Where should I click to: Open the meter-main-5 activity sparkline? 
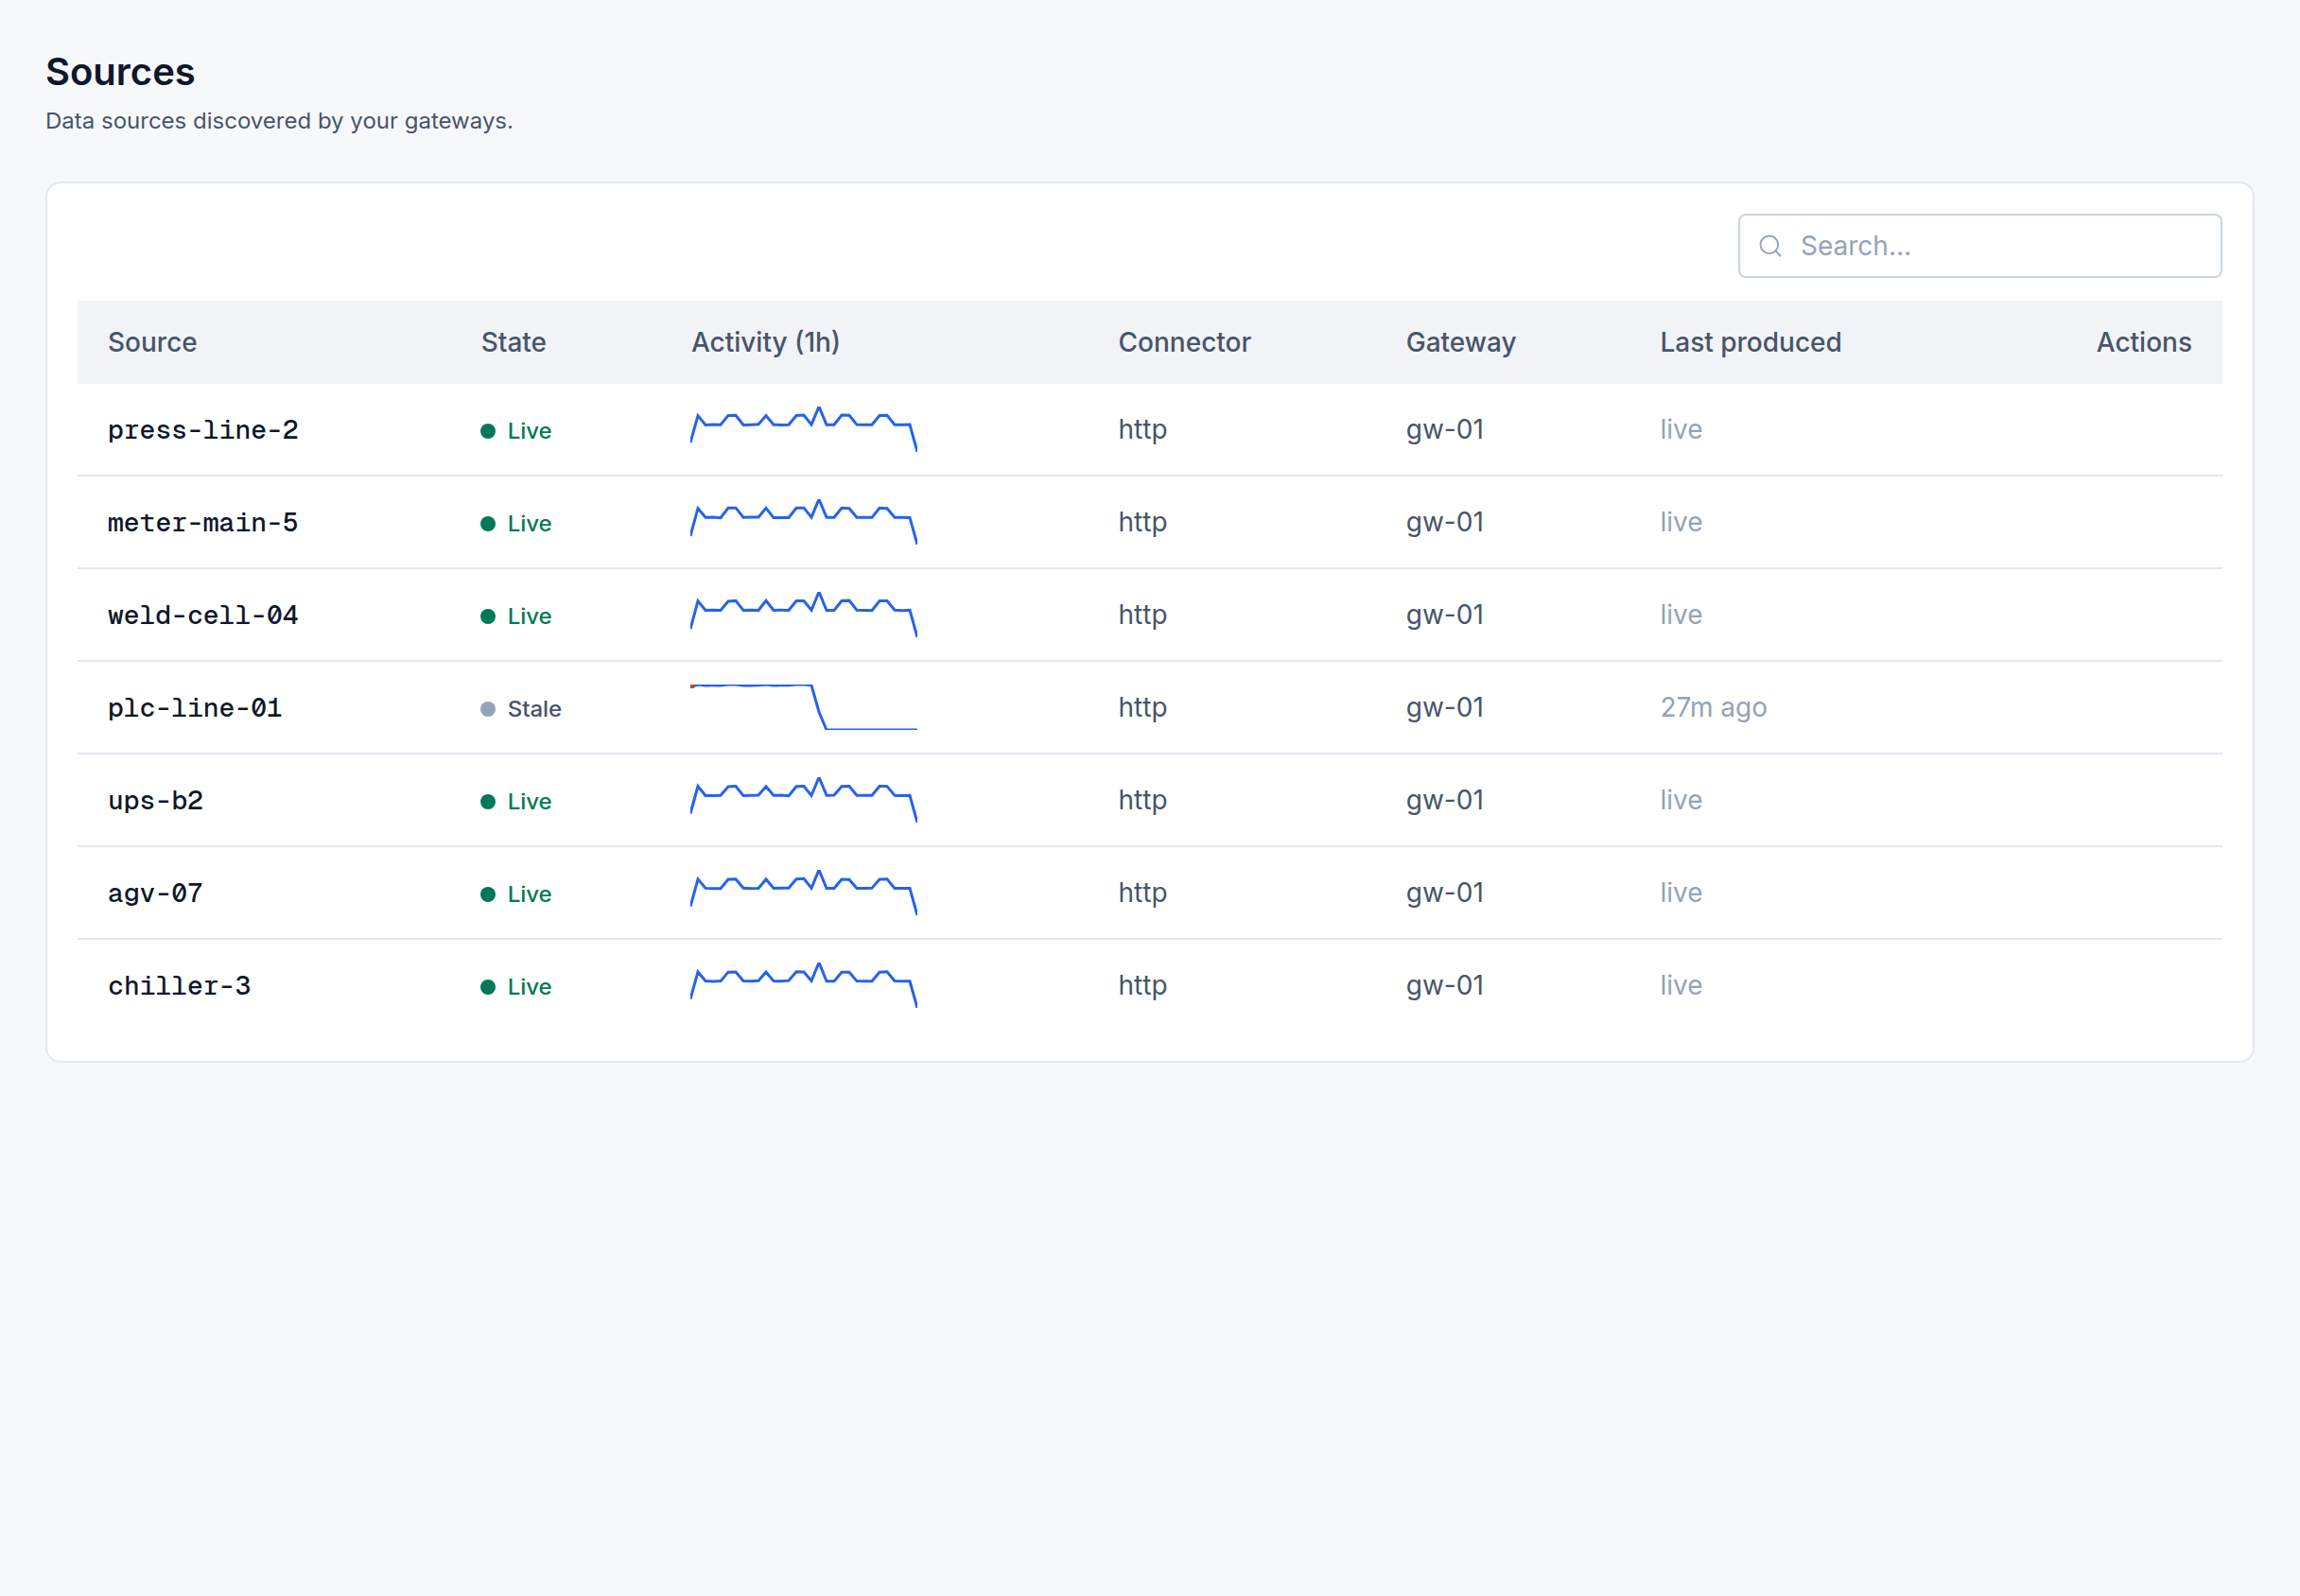click(x=804, y=522)
